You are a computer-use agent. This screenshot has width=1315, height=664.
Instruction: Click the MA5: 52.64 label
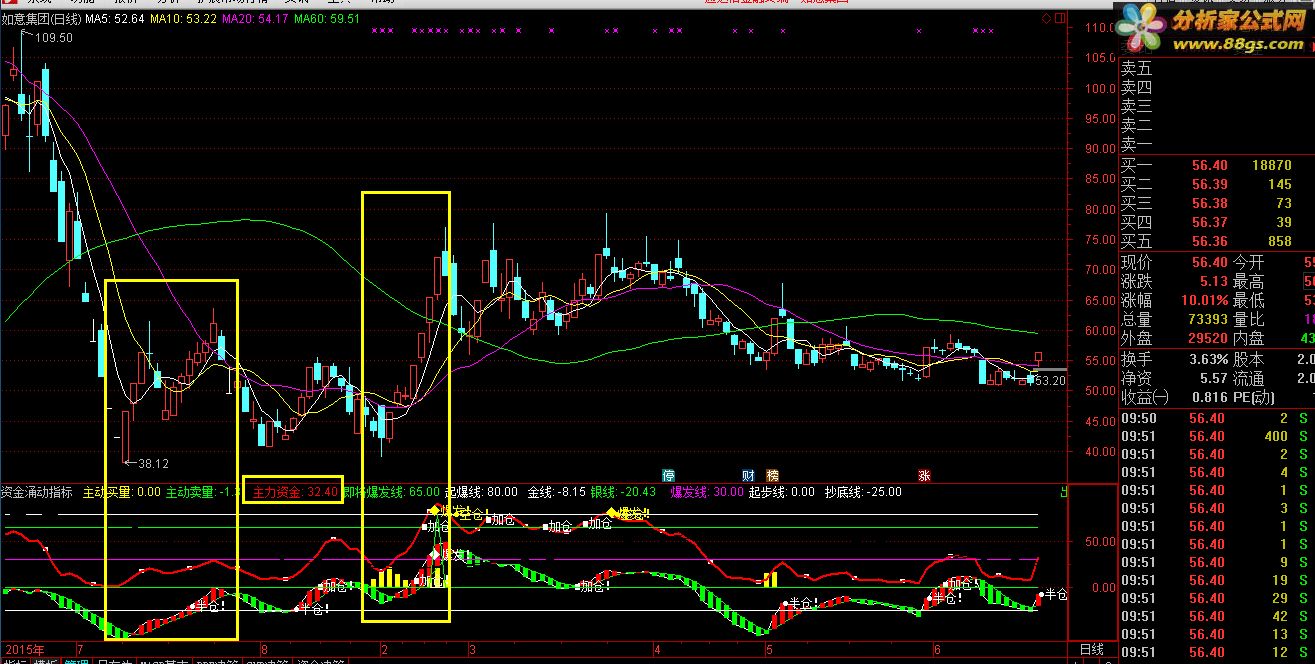(115, 19)
